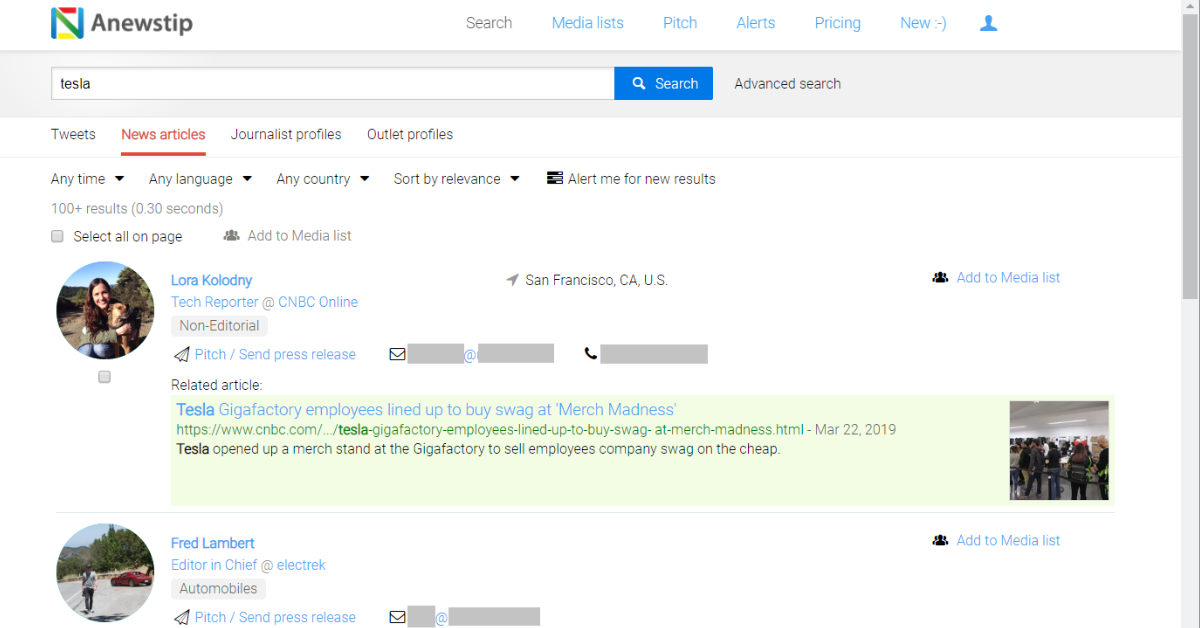Open Pitch in the top navigation

[x=680, y=23]
